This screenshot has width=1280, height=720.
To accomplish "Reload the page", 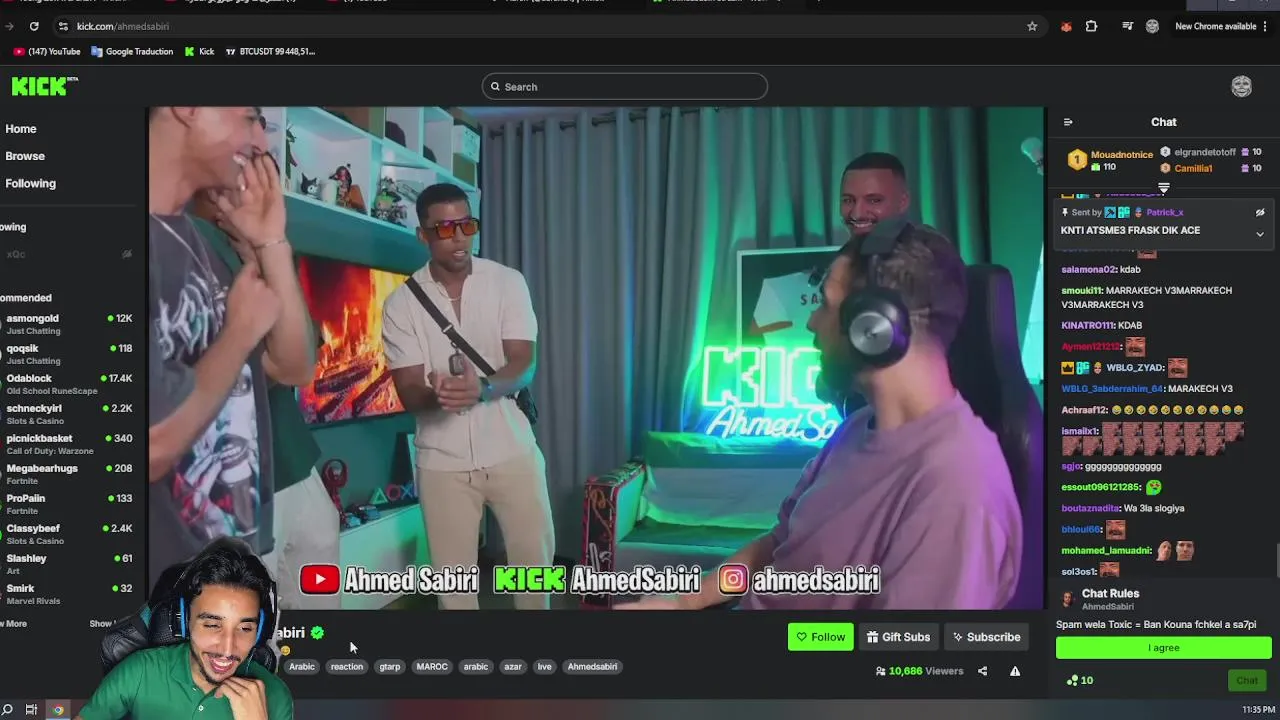I will point(34,26).
